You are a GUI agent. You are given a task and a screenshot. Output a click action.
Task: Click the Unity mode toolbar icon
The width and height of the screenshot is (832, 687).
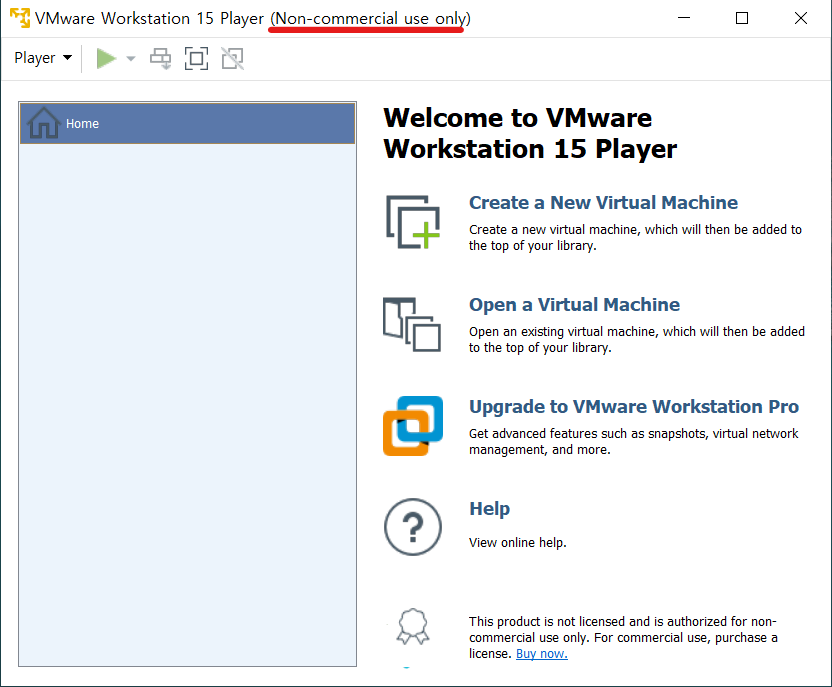pyautogui.click(x=232, y=58)
